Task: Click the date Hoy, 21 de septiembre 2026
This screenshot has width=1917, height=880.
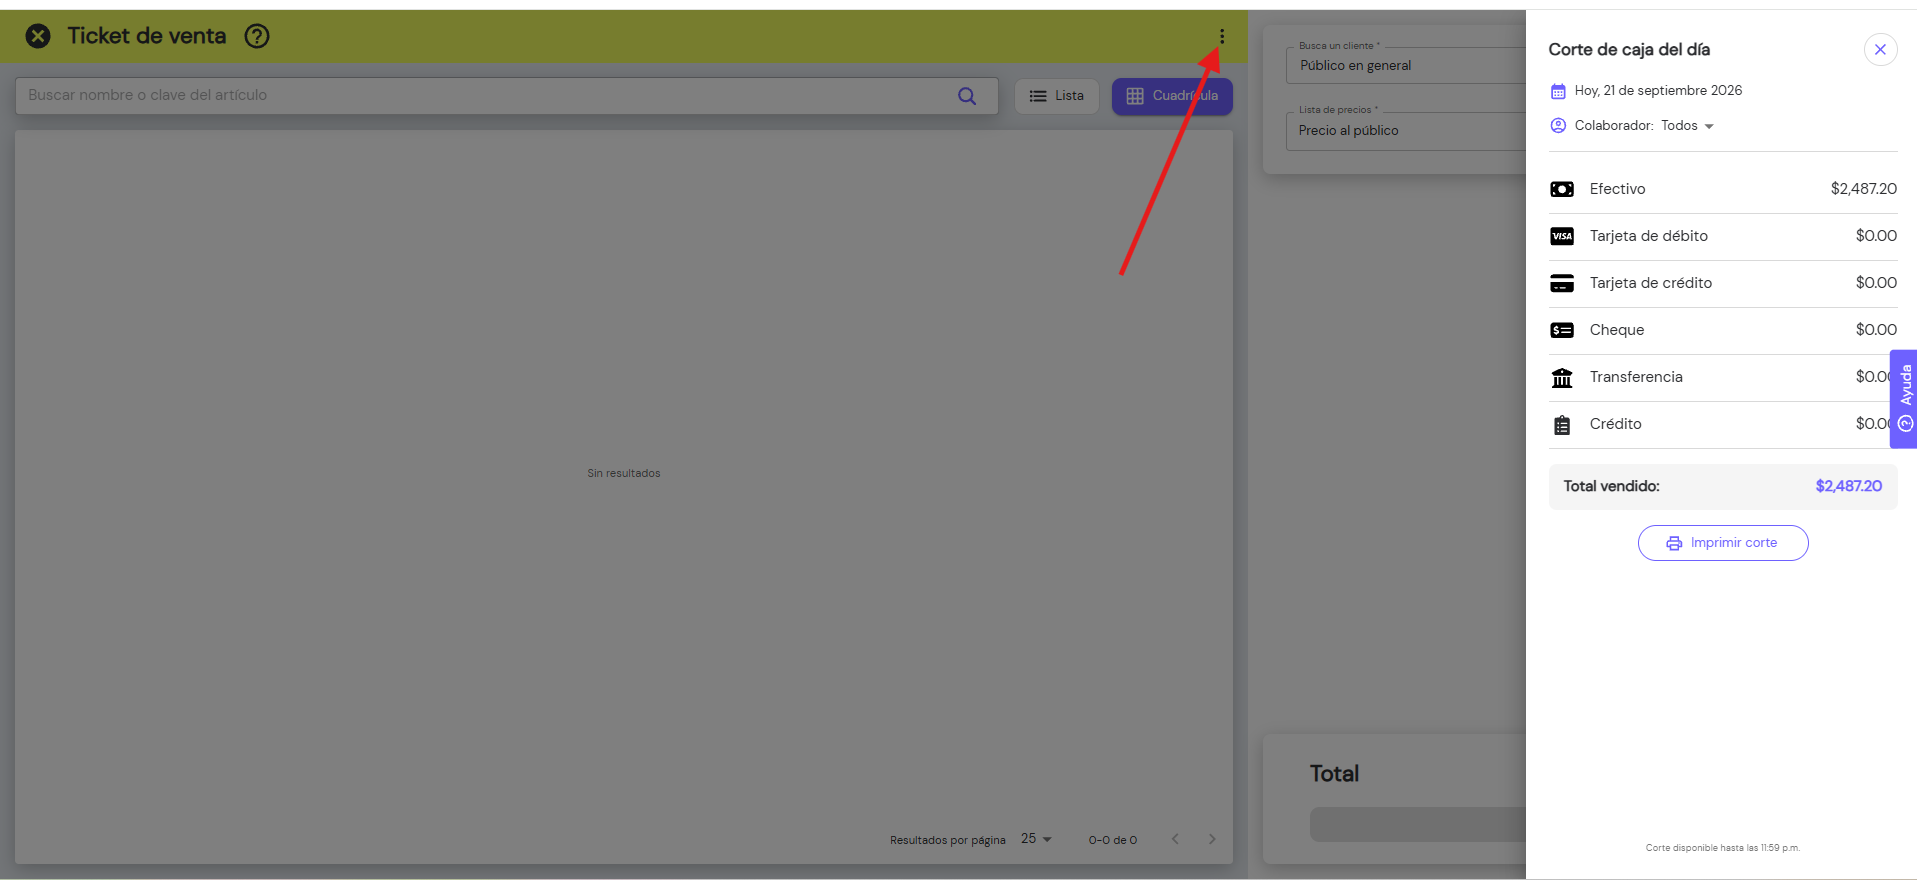Action: click(1658, 91)
